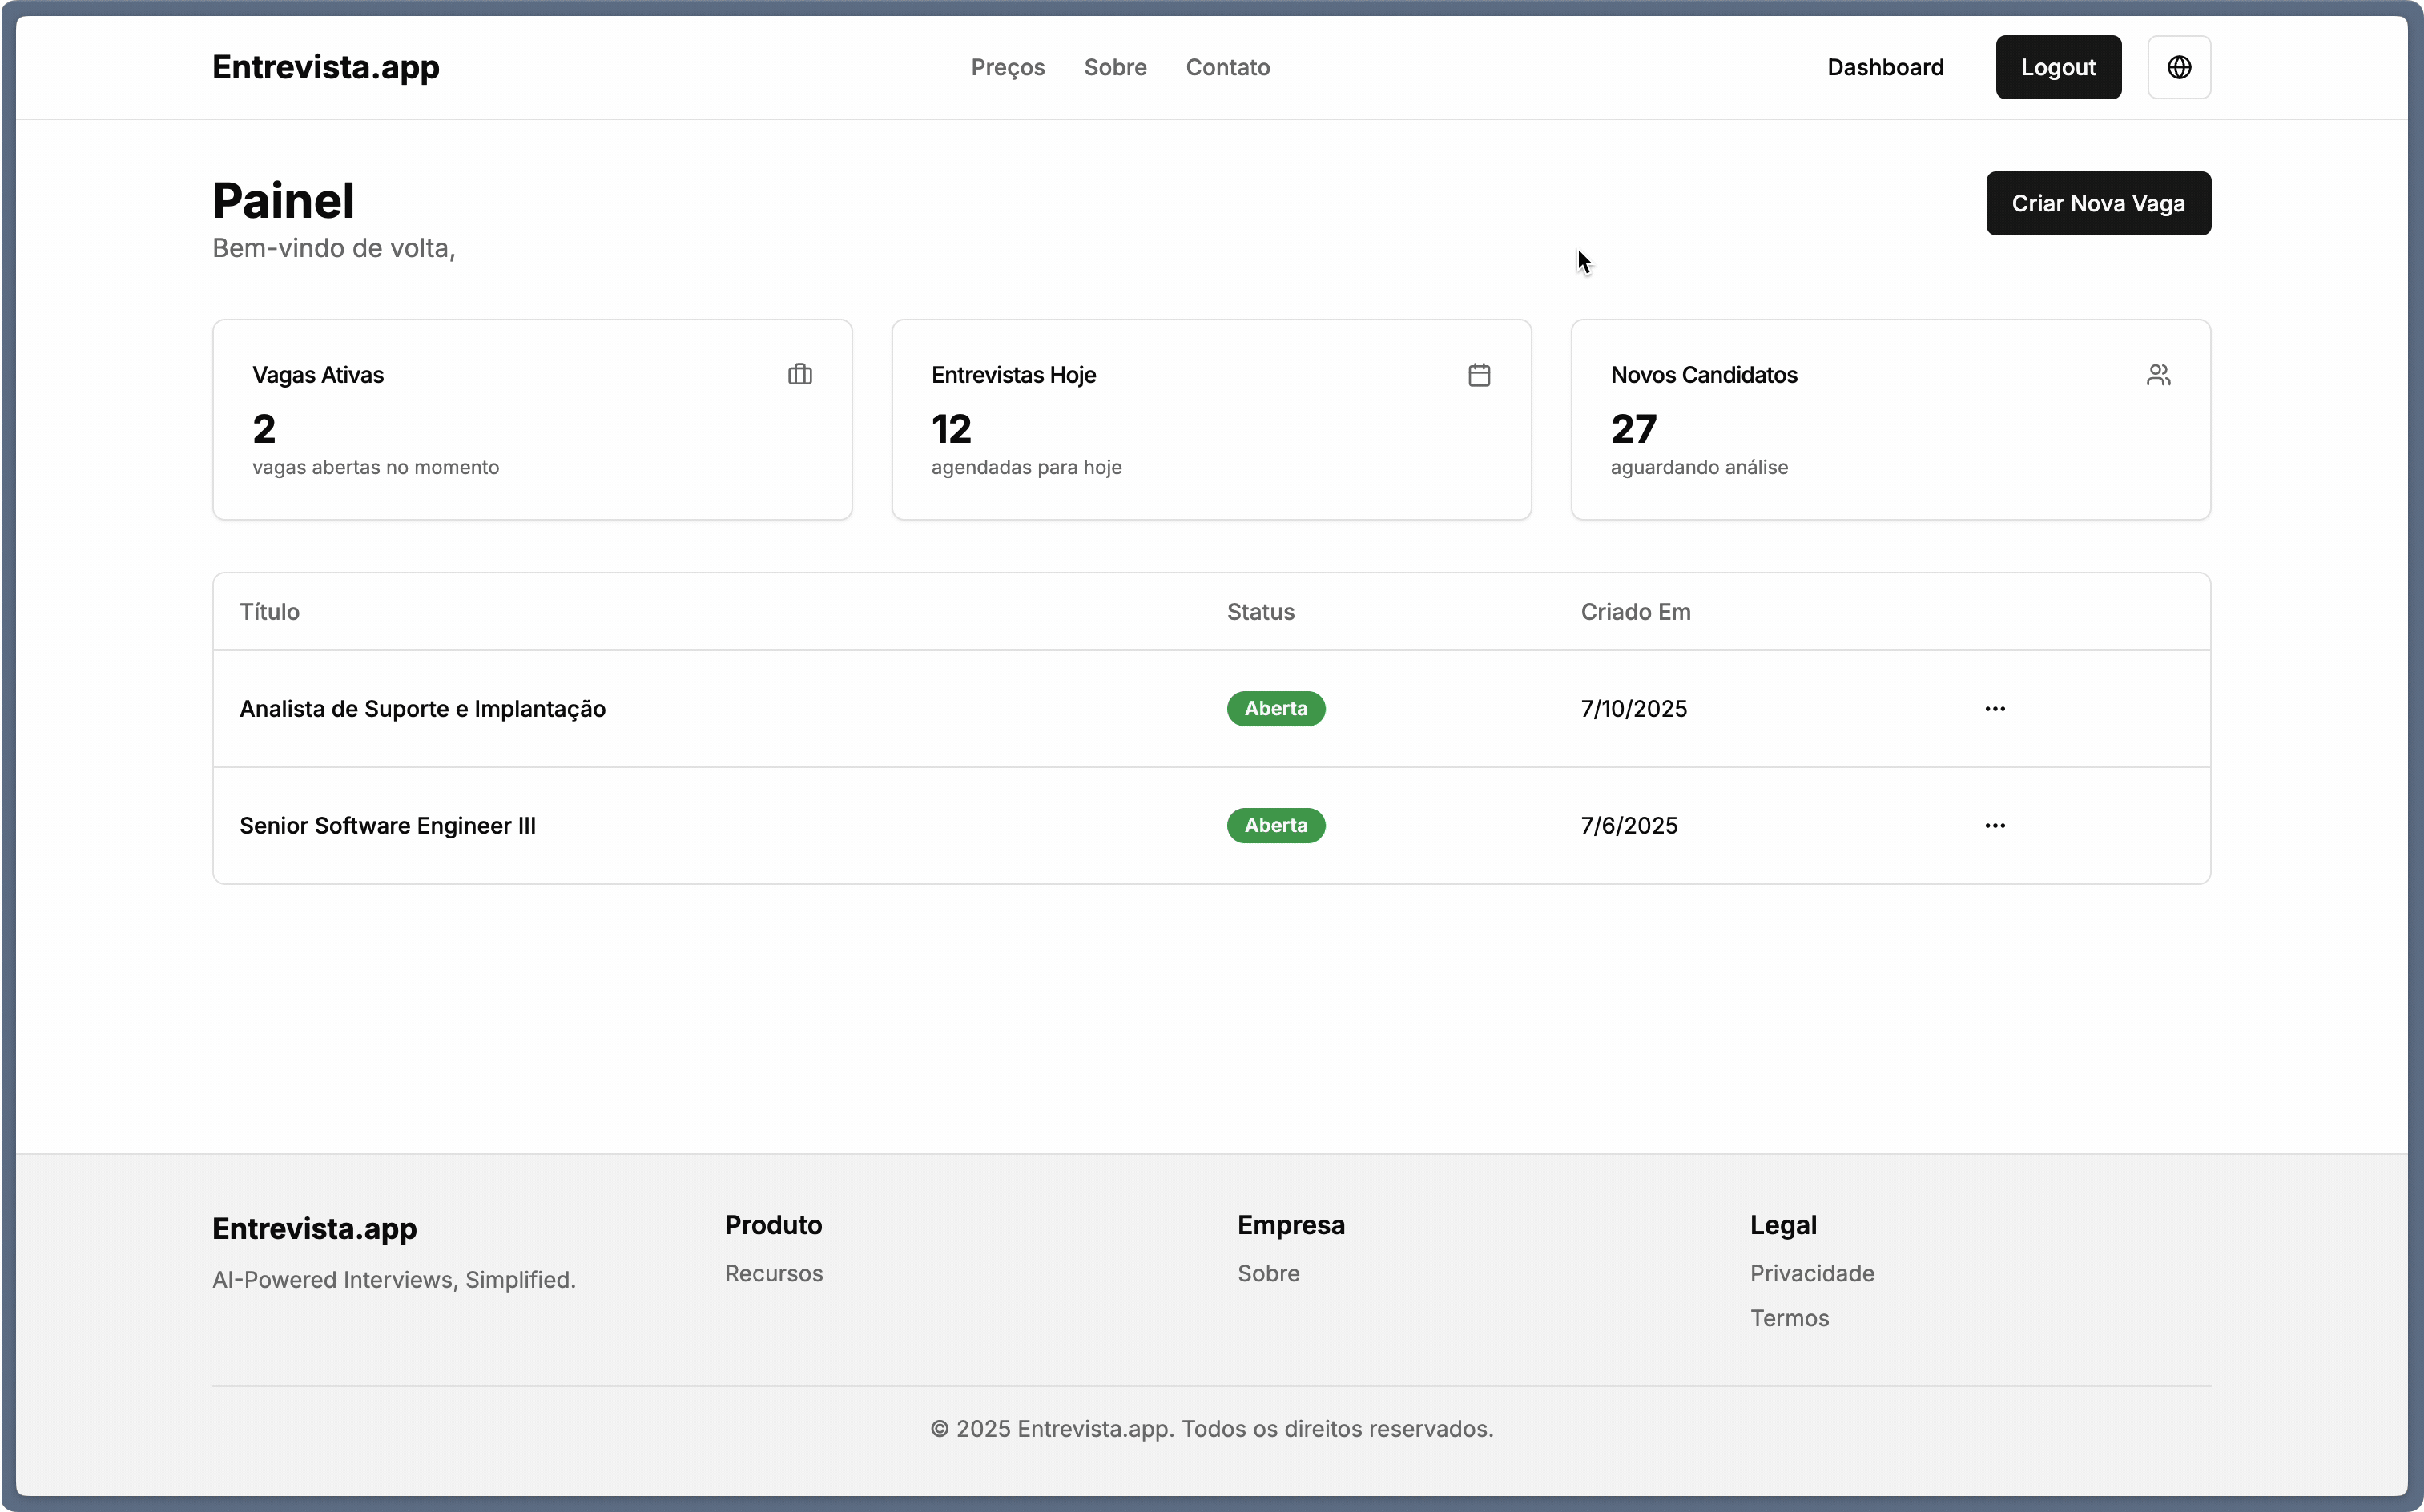Click Aberta badge for Analista de Suporte

click(1276, 709)
